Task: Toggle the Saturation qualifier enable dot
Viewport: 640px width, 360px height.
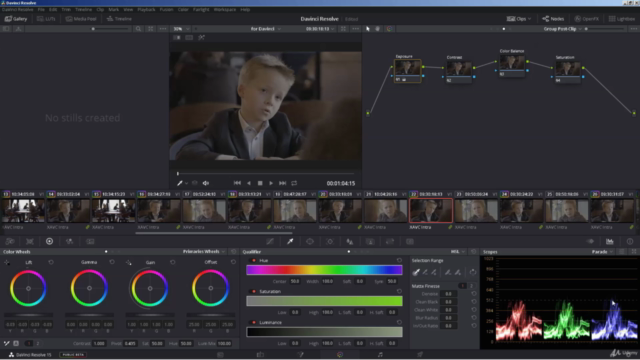Action: [x=254, y=291]
